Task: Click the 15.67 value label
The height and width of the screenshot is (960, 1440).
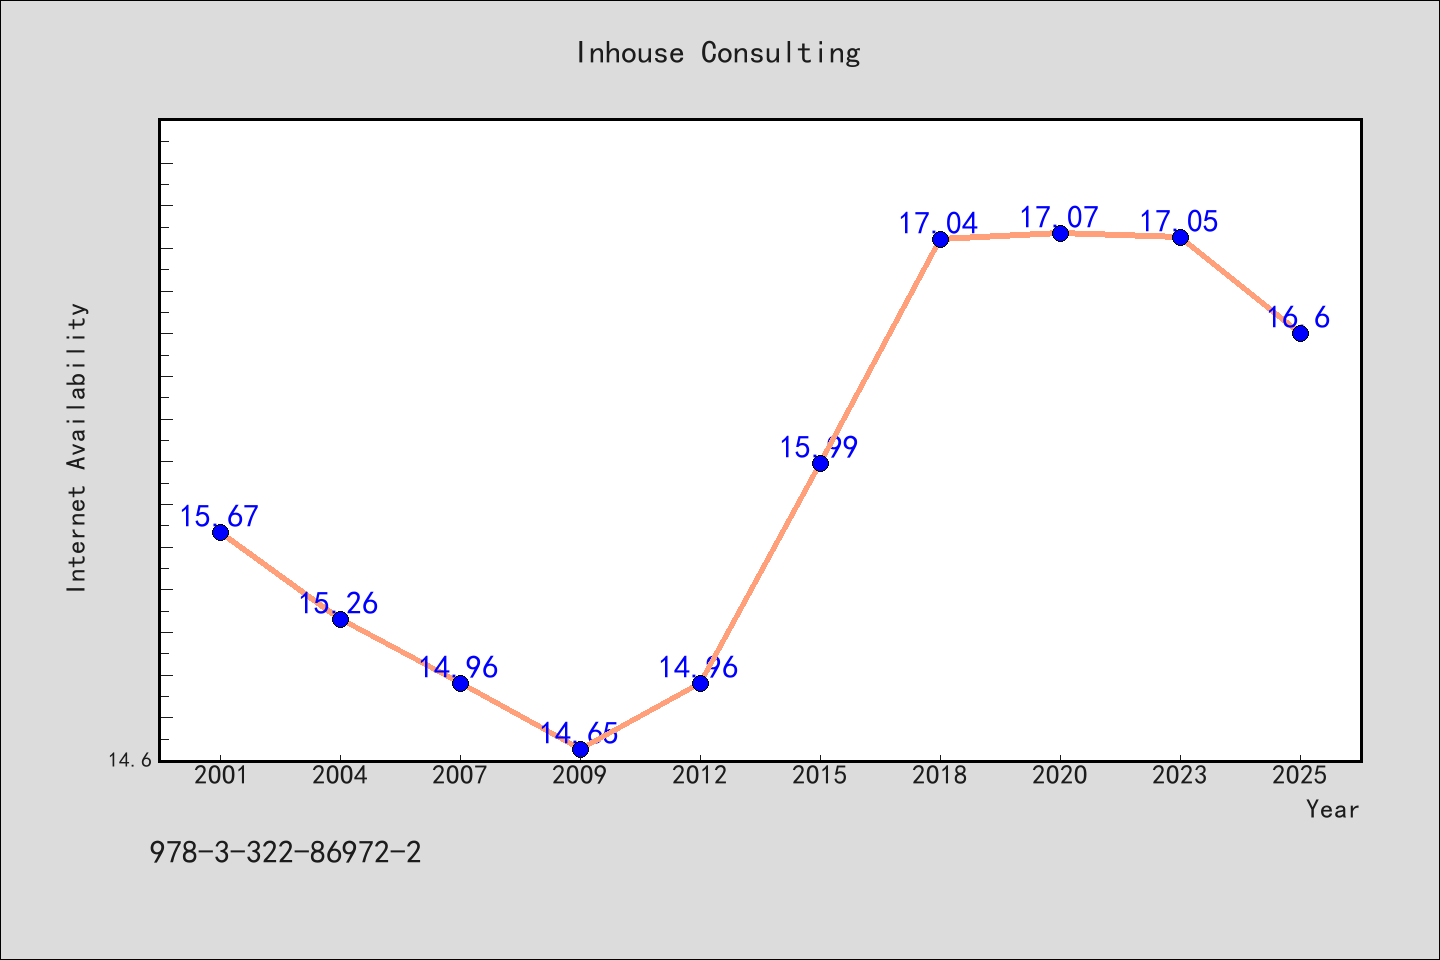Action: coord(219,516)
